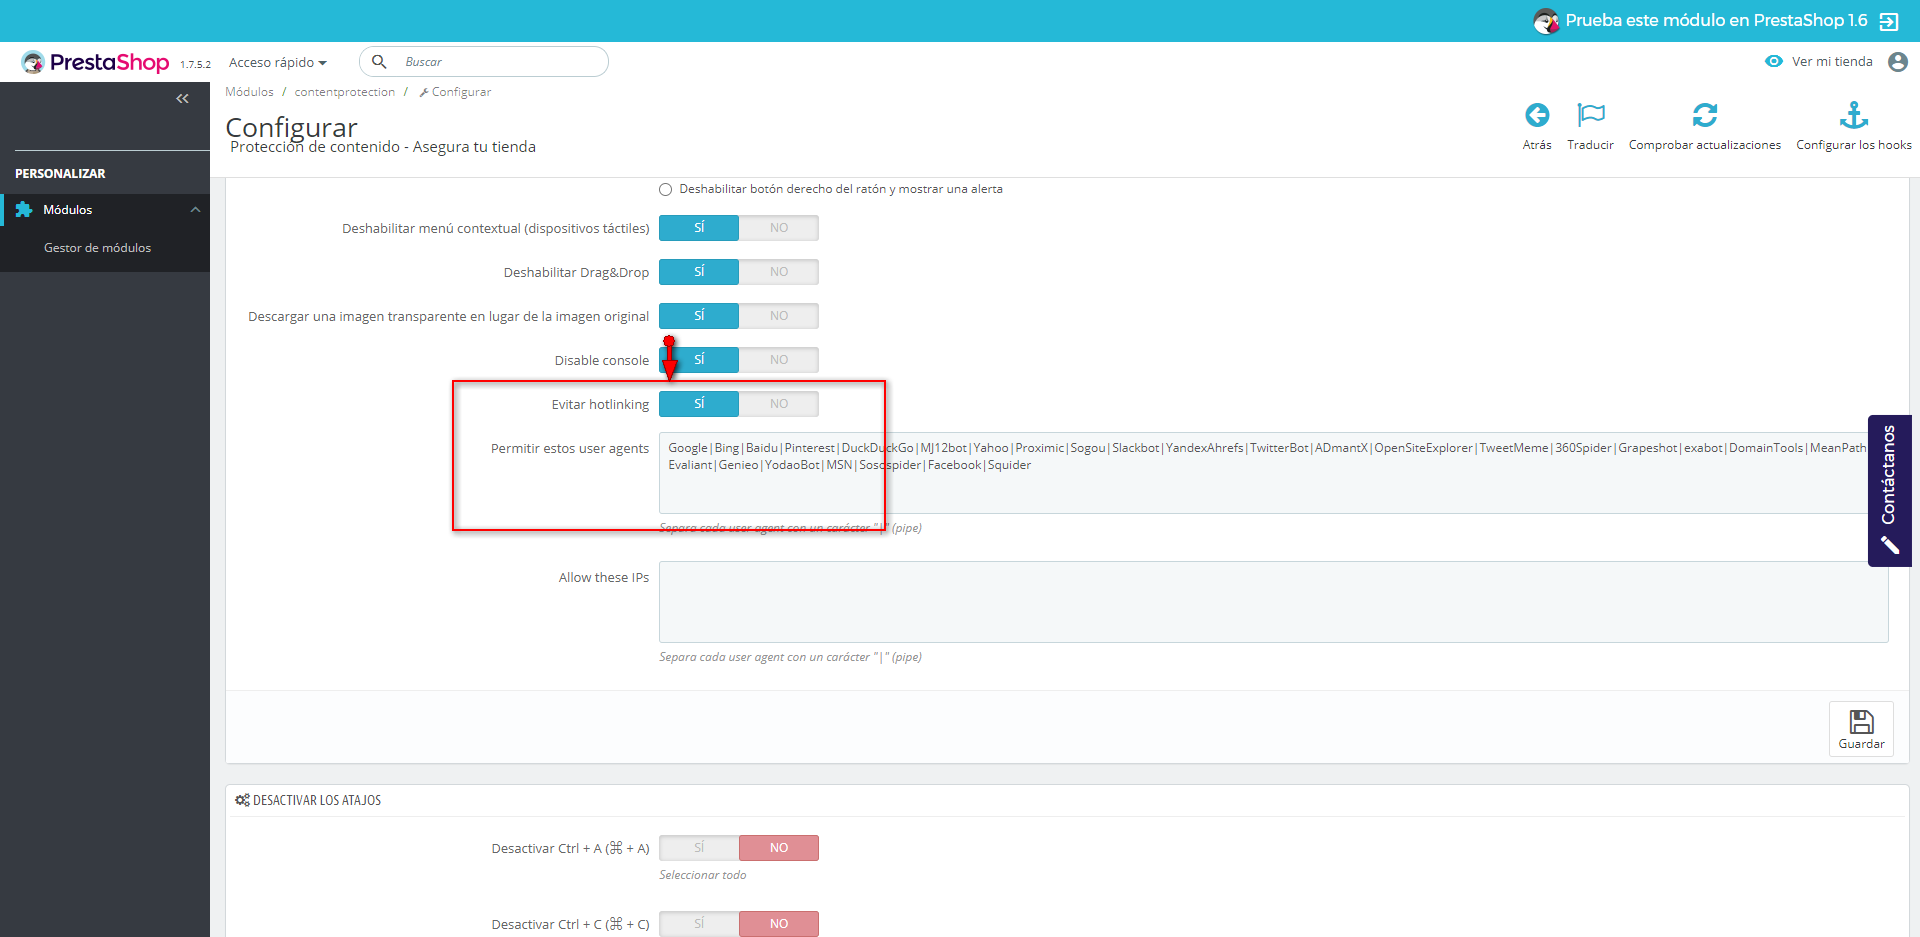1920x937 pixels.
Task: Click Ver mi tienda link
Action: pos(1832,61)
